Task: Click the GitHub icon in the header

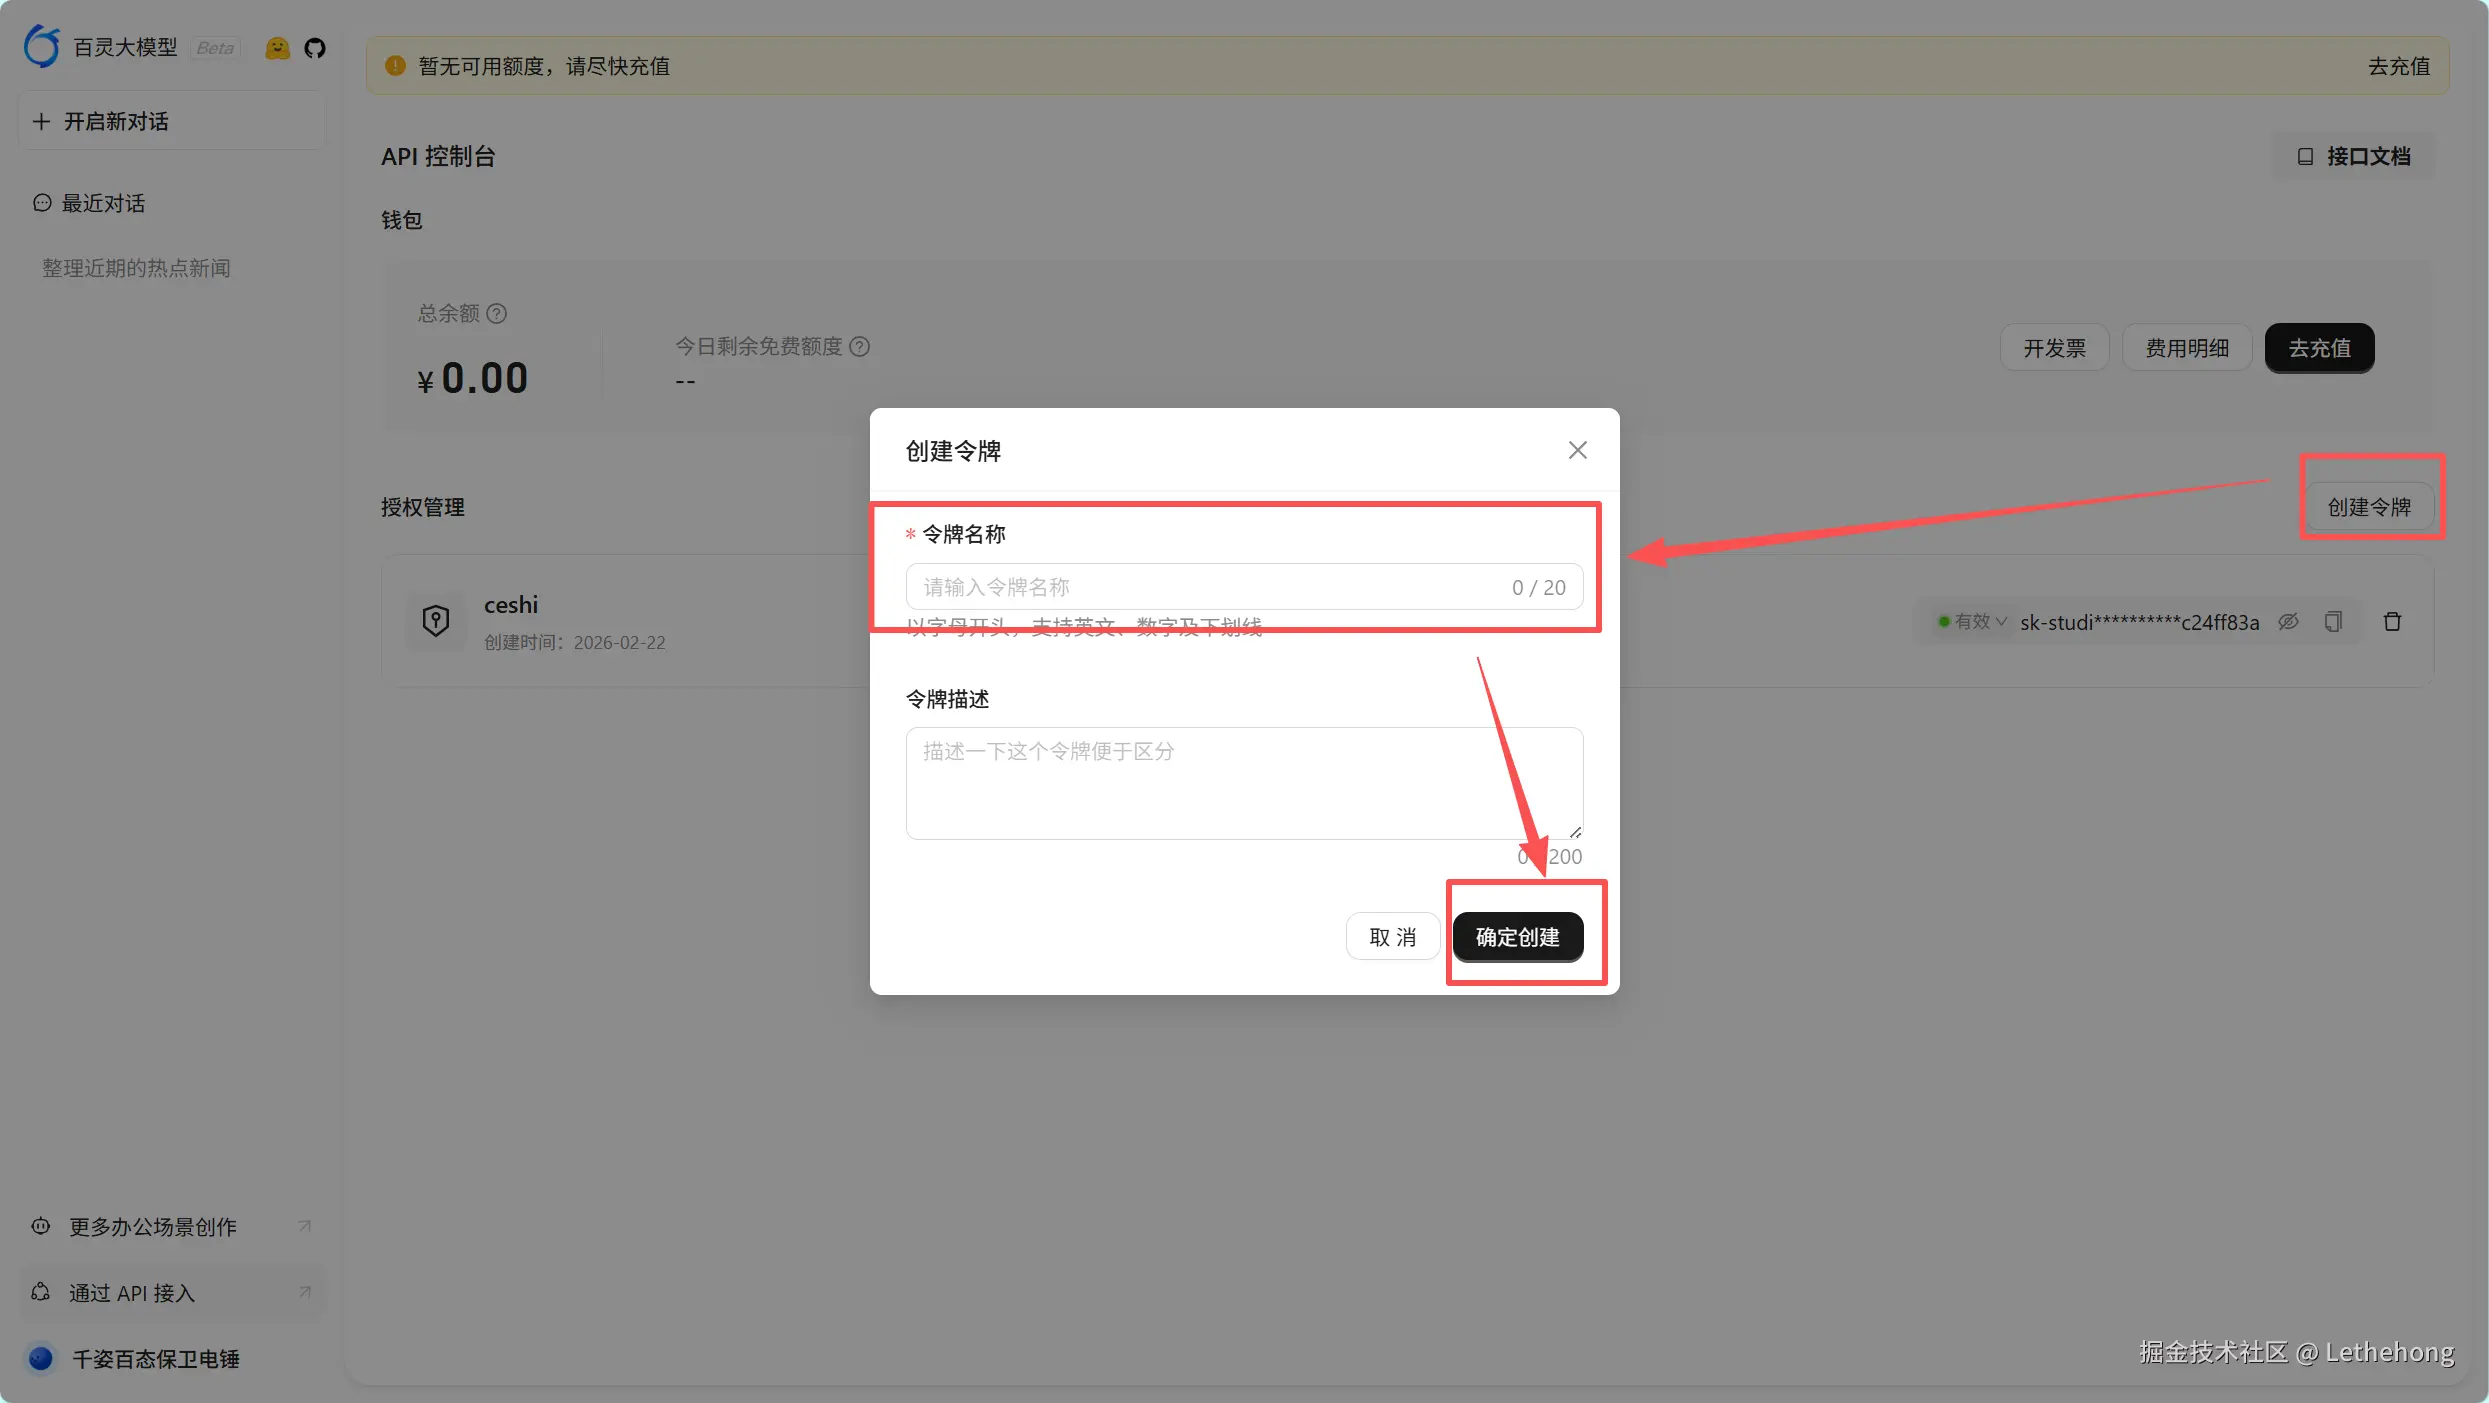Action: [x=315, y=48]
